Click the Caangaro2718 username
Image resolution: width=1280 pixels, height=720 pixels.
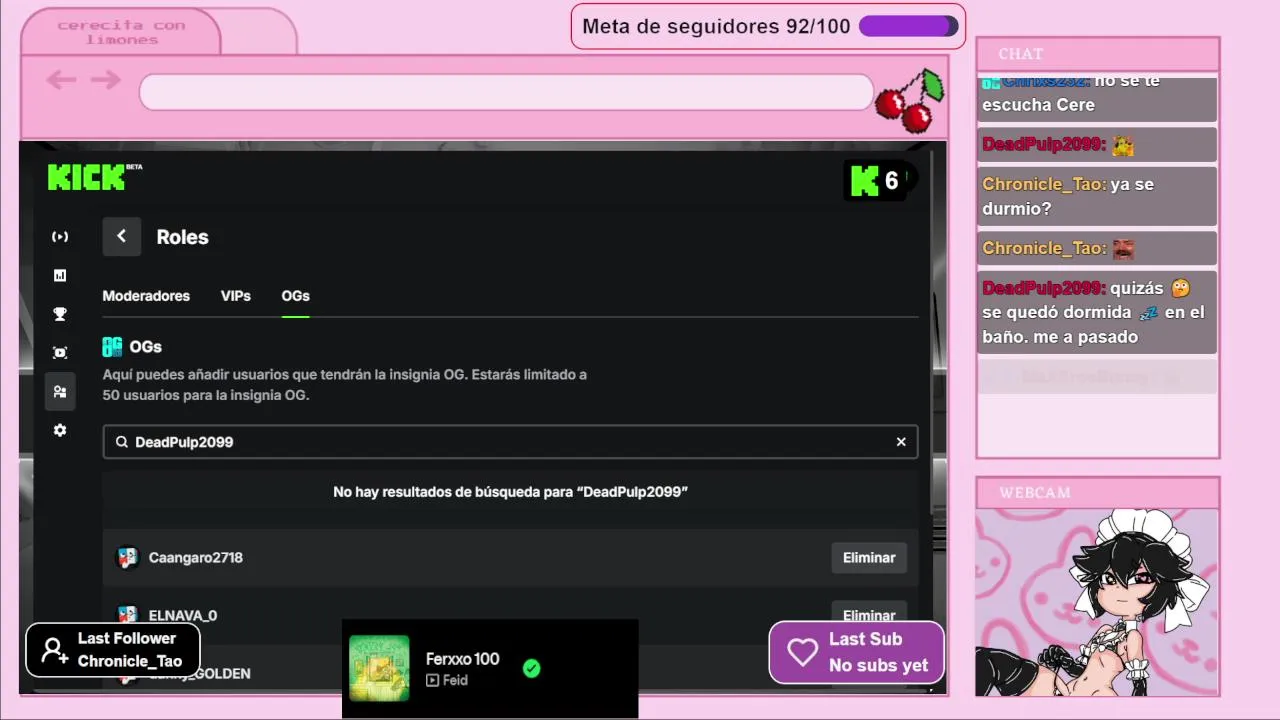pyautogui.click(x=196, y=558)
